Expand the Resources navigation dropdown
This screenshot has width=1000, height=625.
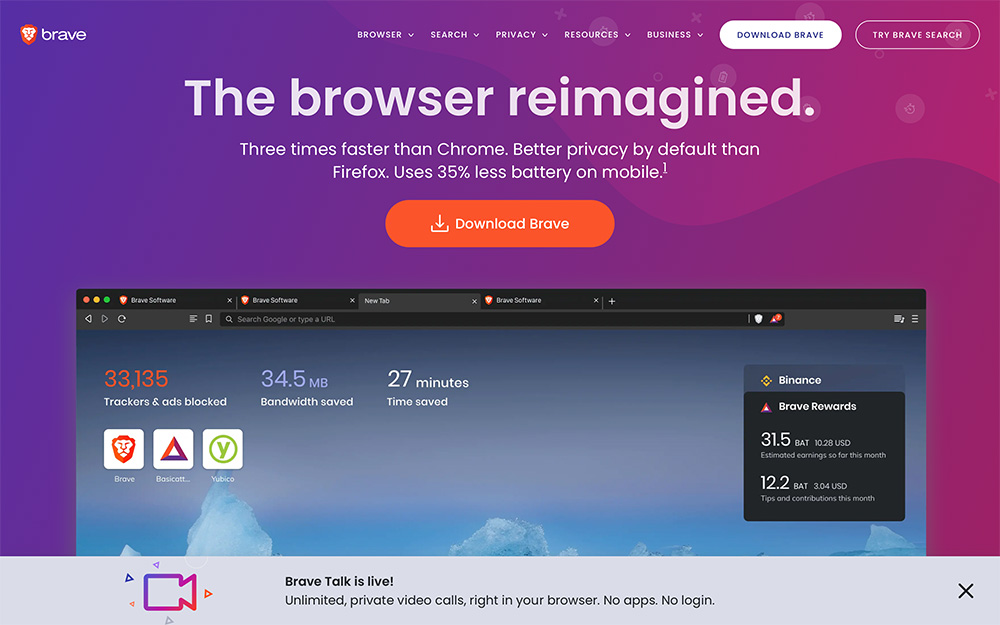[x=597, y=34]
